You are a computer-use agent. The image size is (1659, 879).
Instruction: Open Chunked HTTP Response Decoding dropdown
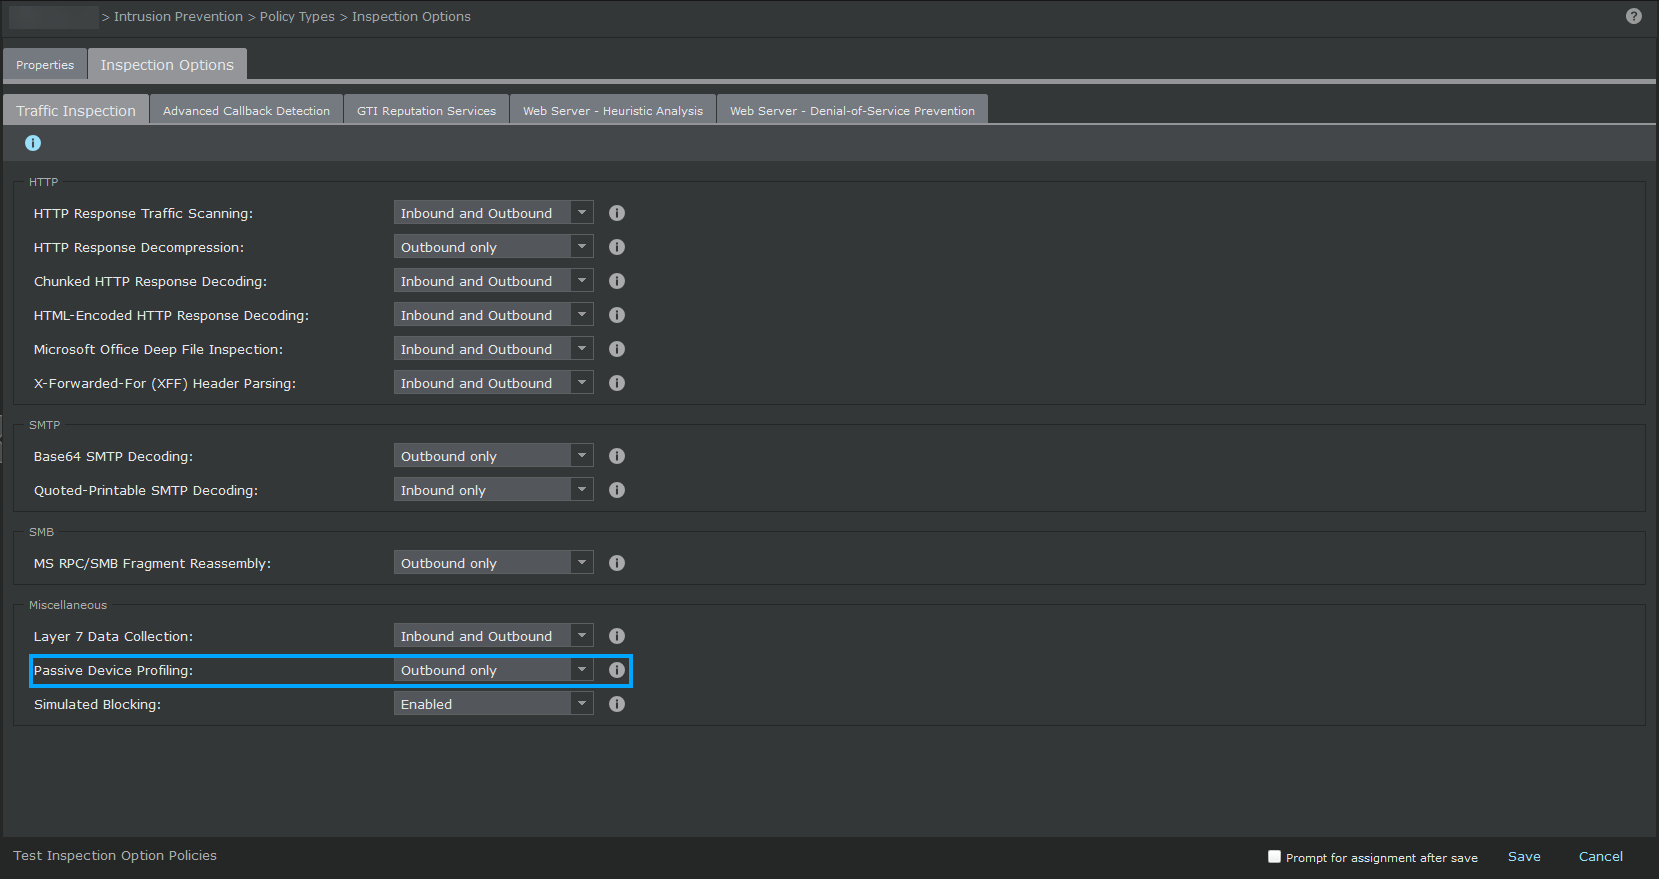click(493, 281)
